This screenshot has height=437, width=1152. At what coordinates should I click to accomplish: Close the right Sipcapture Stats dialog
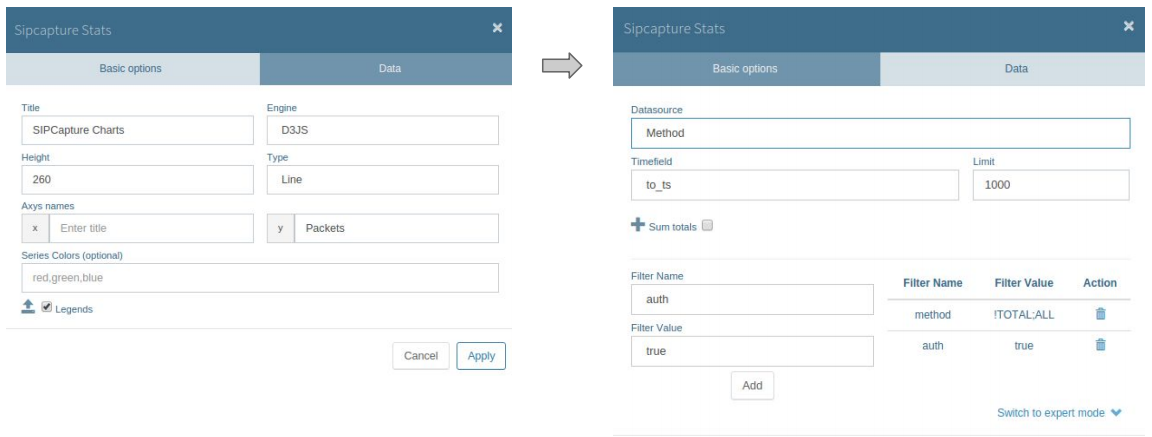tap(1128, 26)
